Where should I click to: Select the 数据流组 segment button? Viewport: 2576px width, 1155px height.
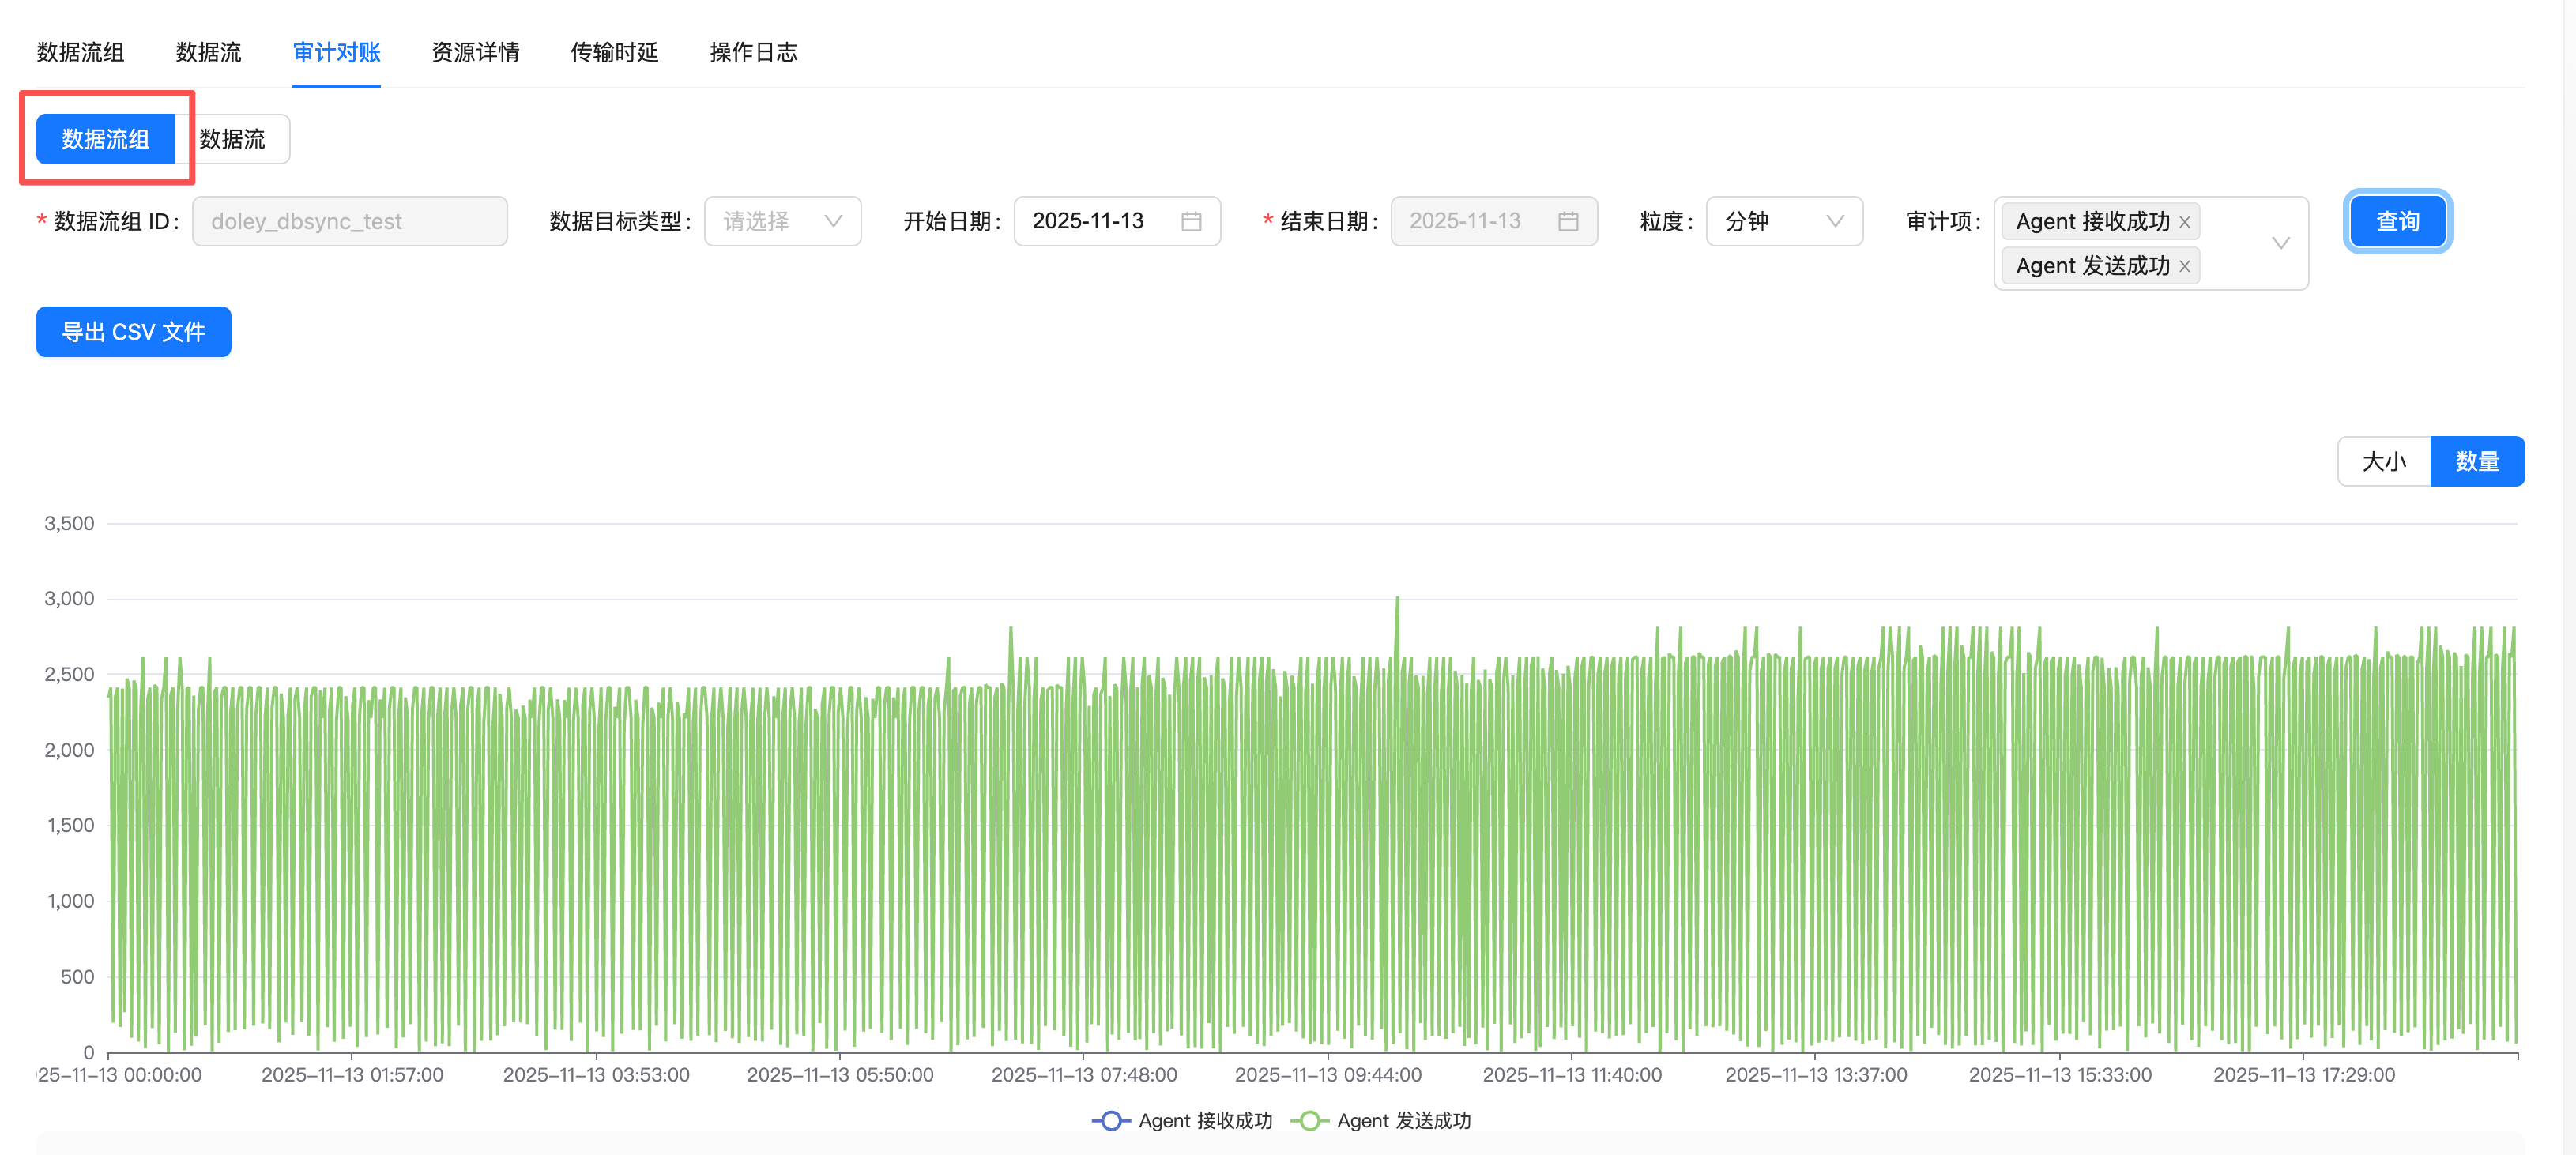click(x=105, y=139)
